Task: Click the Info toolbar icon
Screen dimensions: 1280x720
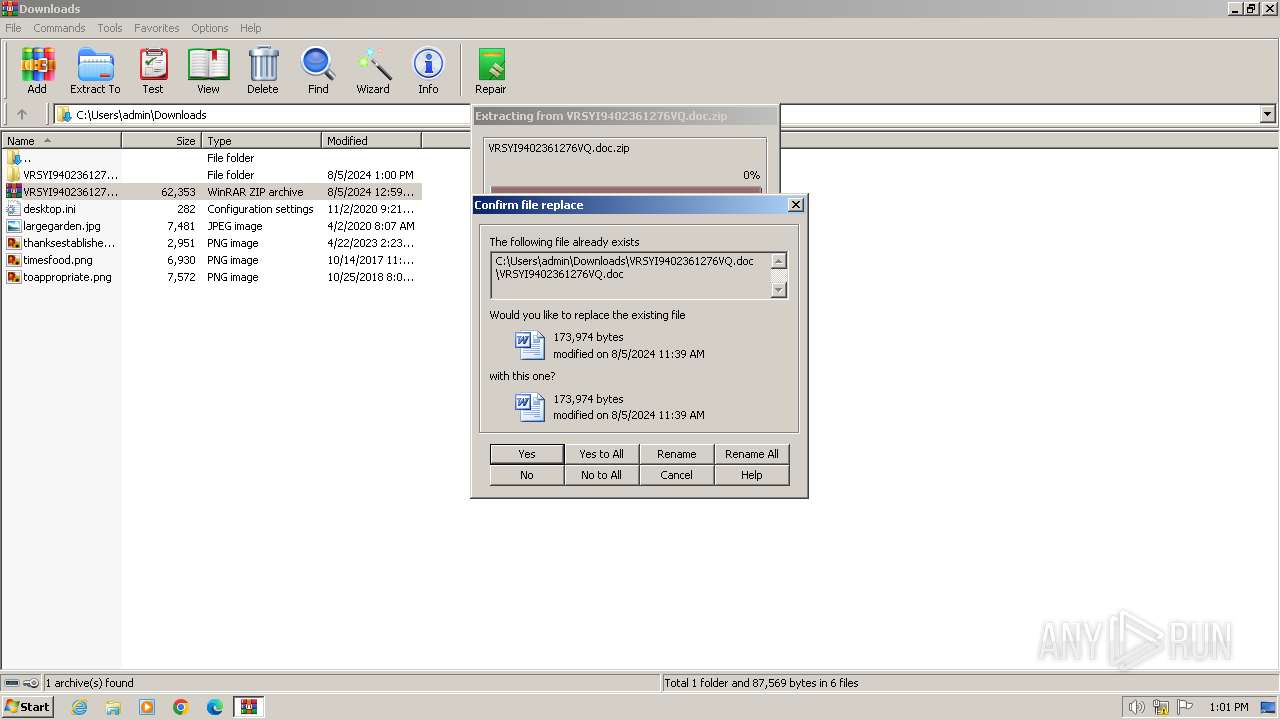Action: [x=428, y=71]
